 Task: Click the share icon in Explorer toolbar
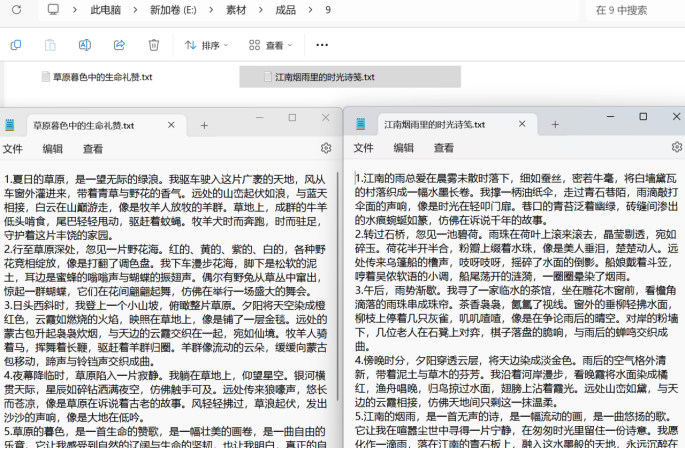pyautogui.click(x=119, y=45)
